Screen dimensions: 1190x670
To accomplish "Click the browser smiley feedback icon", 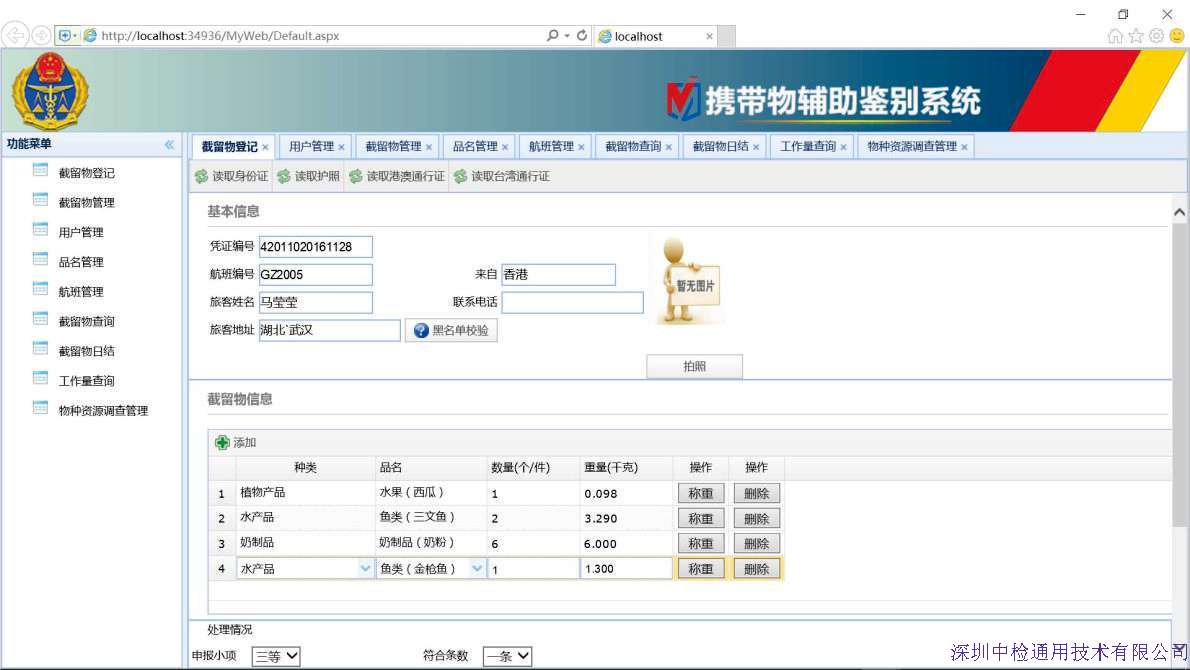I will click(x=1177, y=36).
